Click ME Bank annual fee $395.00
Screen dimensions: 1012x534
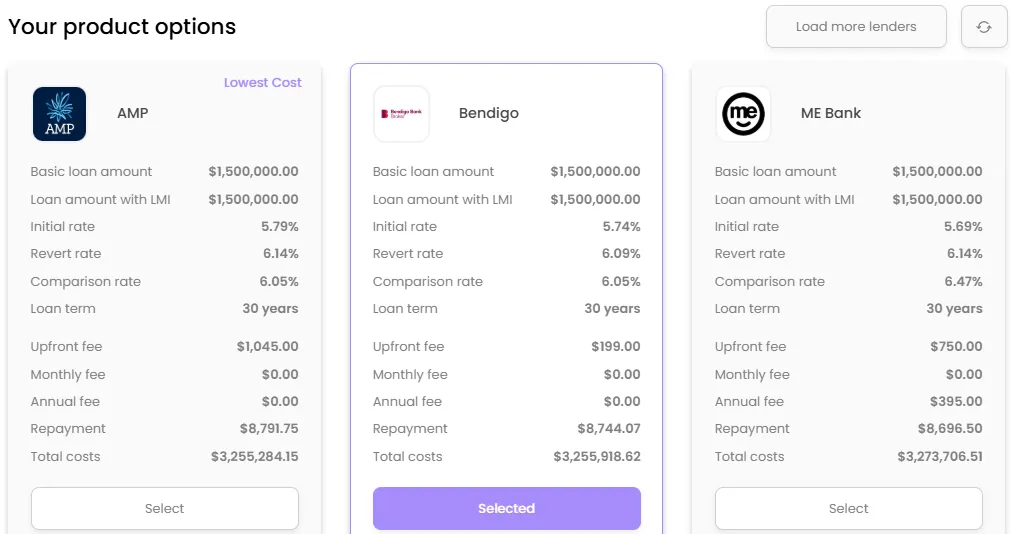click(x=956, y=402)
